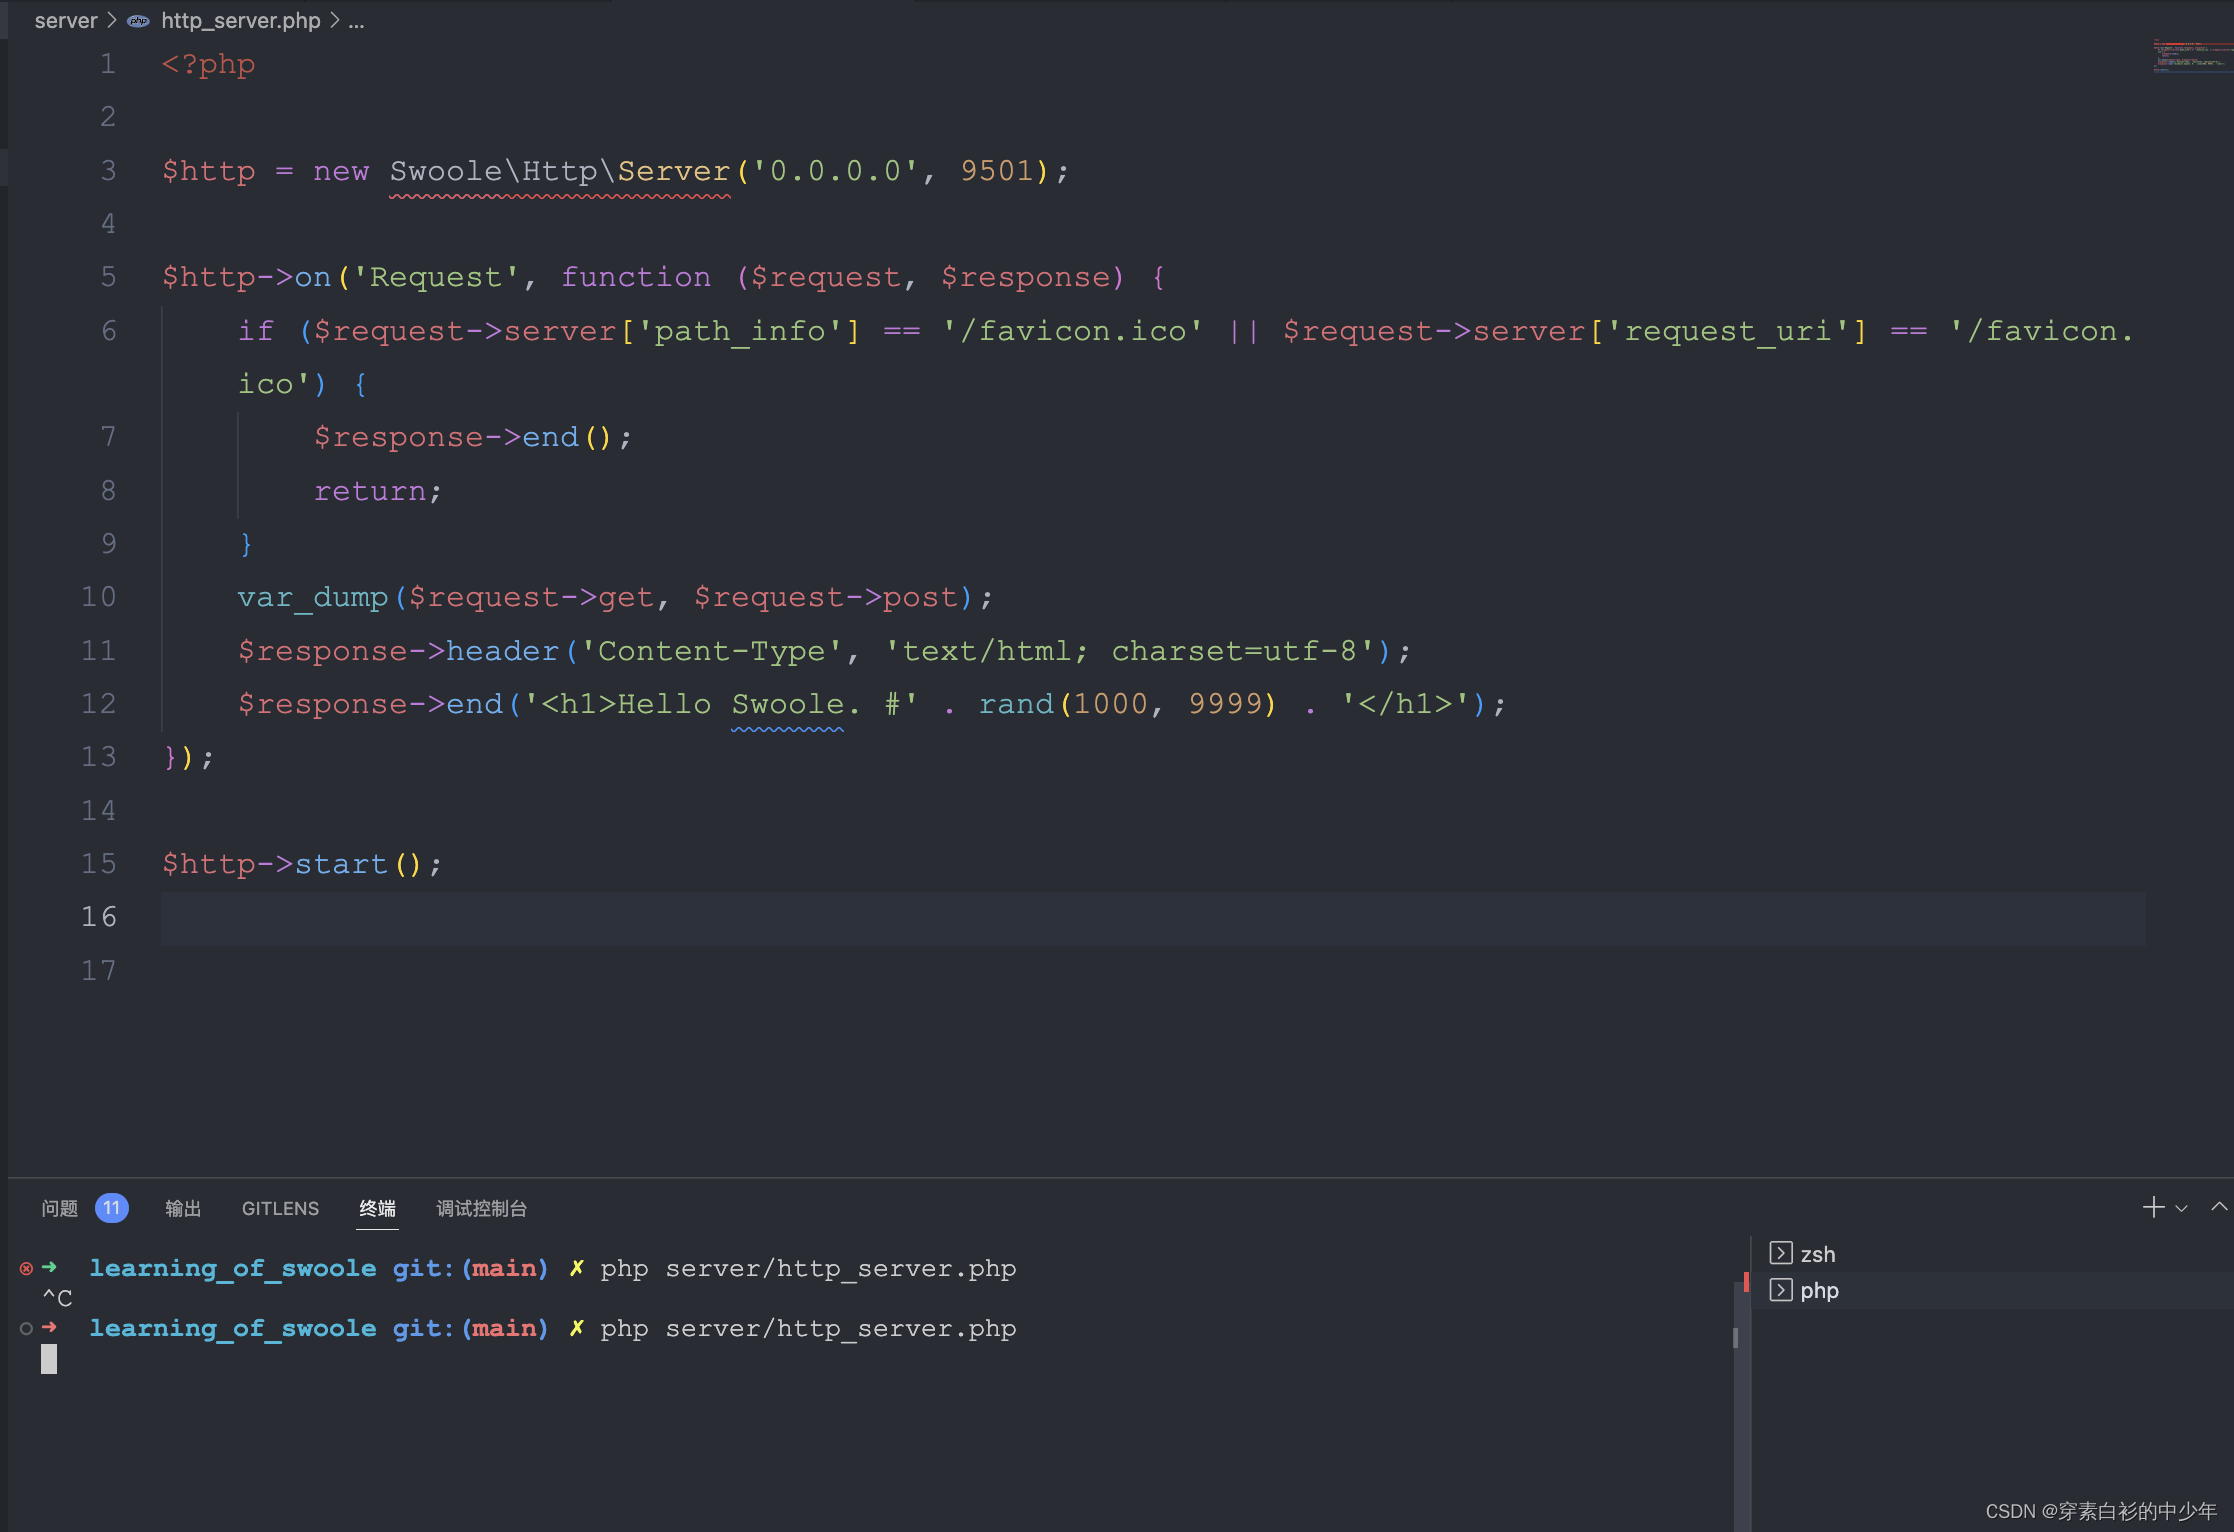Open the problems count badge showing 11

click(111, 1208)
